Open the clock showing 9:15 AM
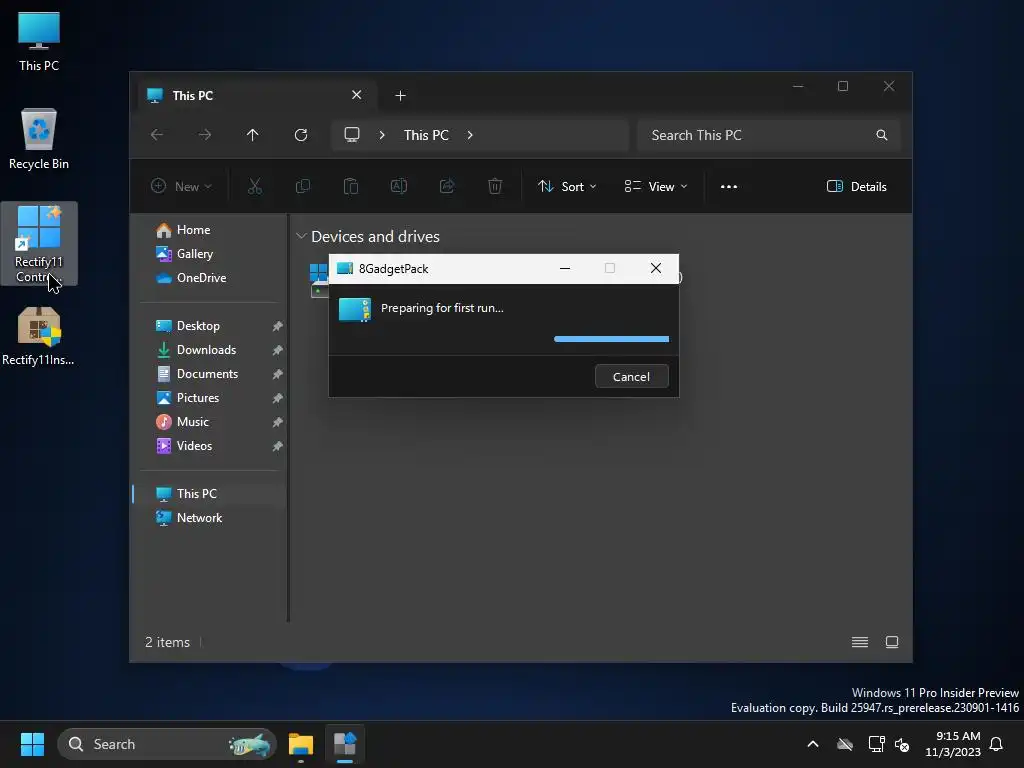Screen dimensions: 1024x768 [x=953, y=744]
